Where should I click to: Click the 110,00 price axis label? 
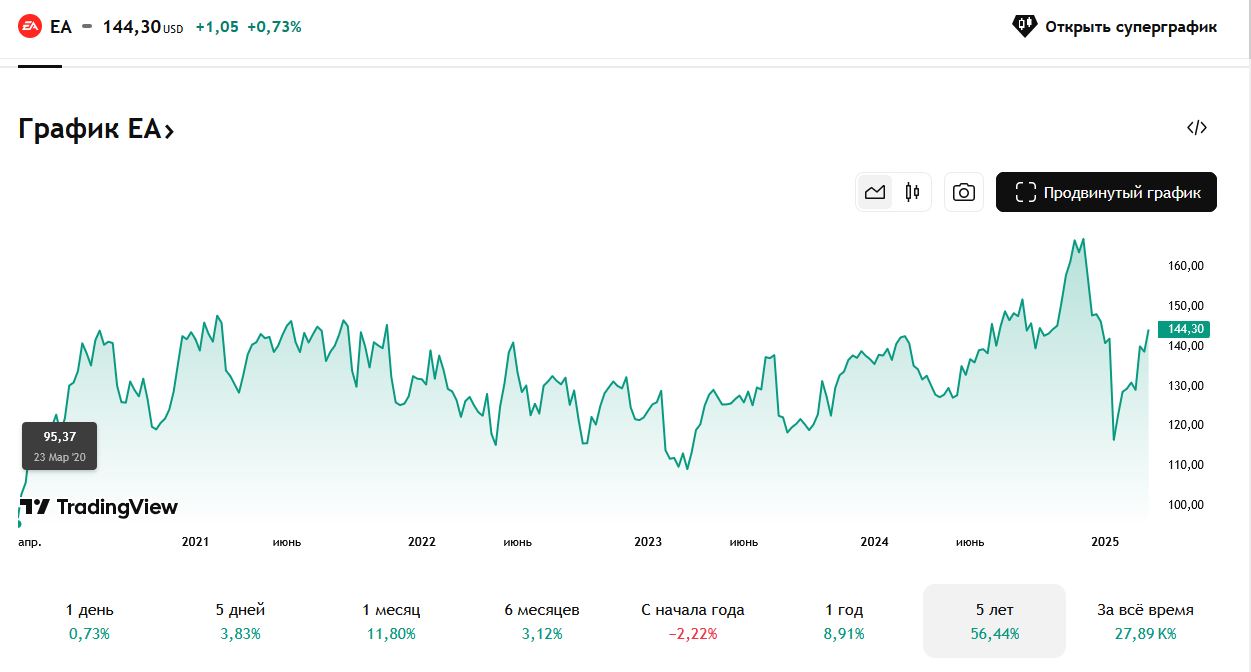click(x=1186, y=465)
